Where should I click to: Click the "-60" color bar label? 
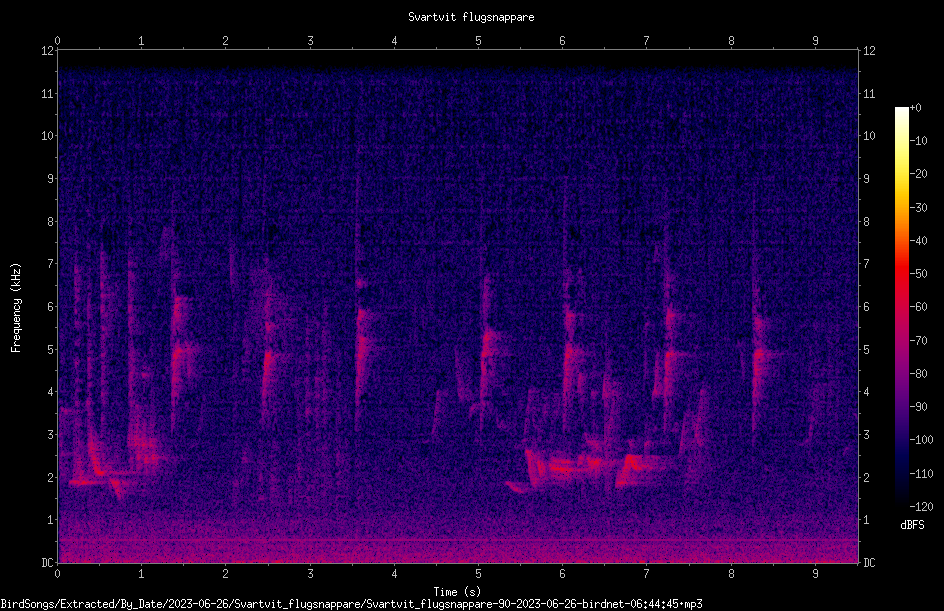click(918, 306)
